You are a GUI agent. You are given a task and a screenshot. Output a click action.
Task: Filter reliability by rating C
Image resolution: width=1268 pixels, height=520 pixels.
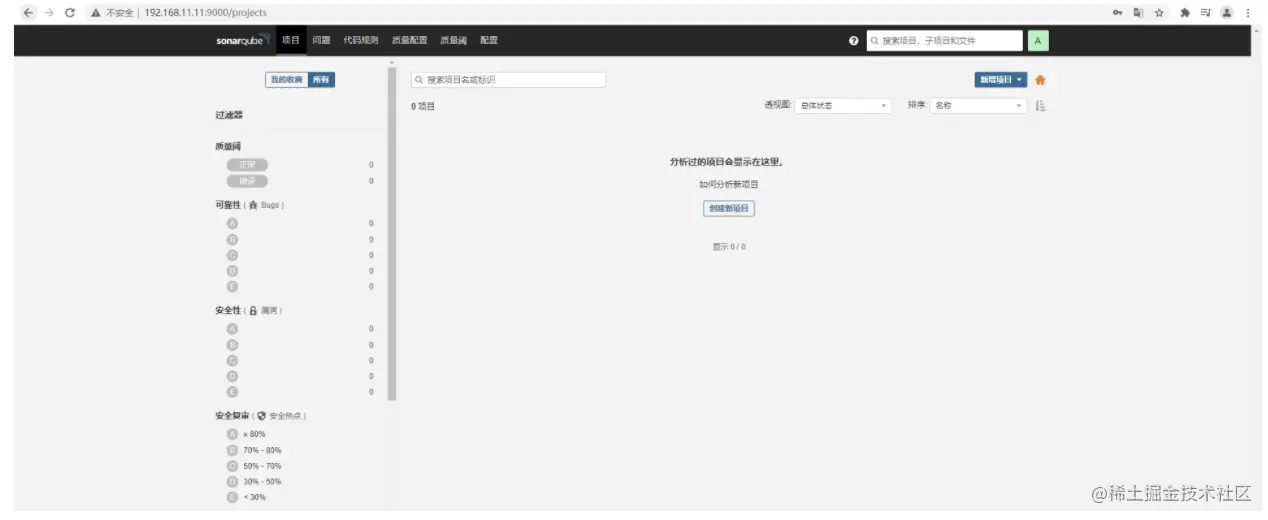[233, 255]
